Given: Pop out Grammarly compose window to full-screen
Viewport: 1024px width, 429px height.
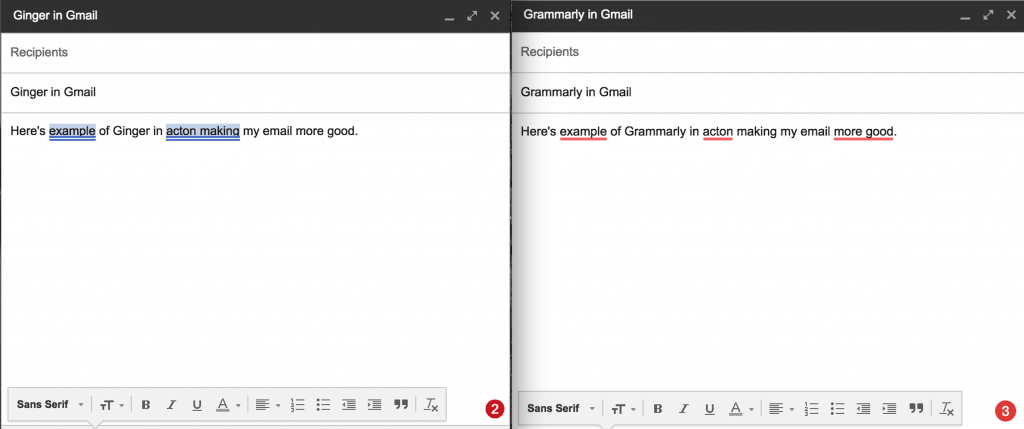Looking at the screenshot, I should pos(988,14).
